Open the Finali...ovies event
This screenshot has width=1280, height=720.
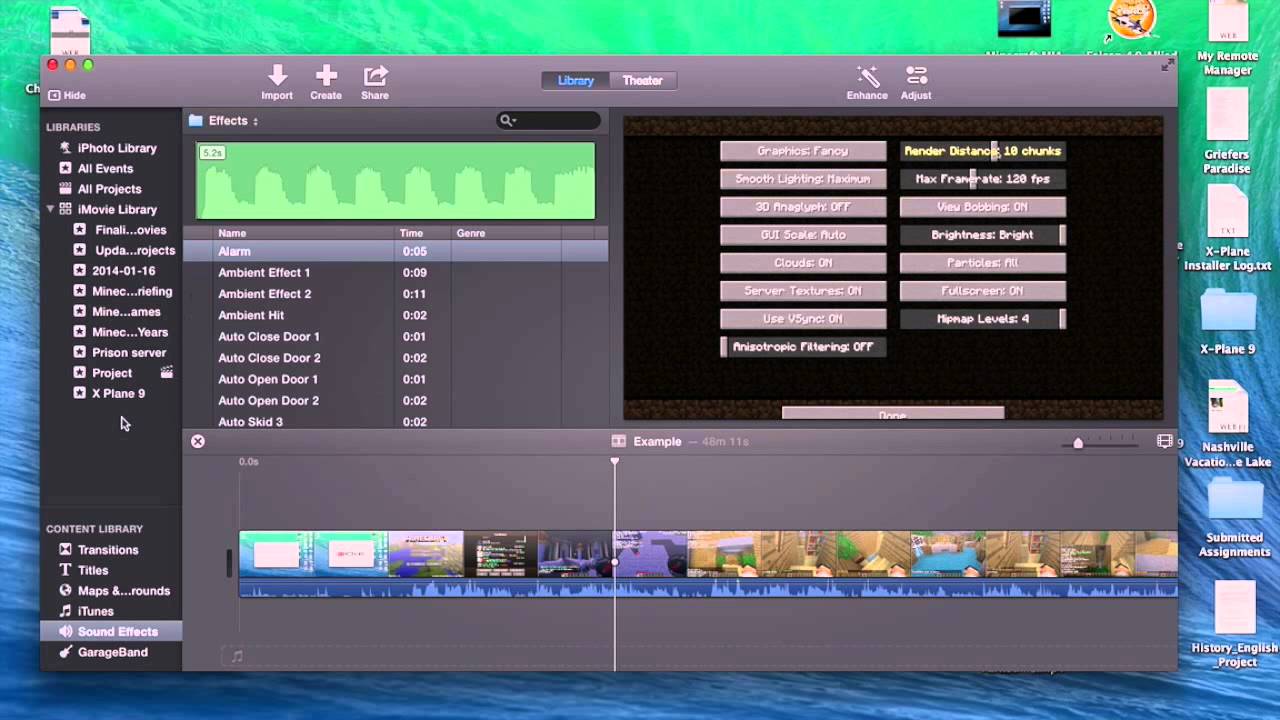130,230
